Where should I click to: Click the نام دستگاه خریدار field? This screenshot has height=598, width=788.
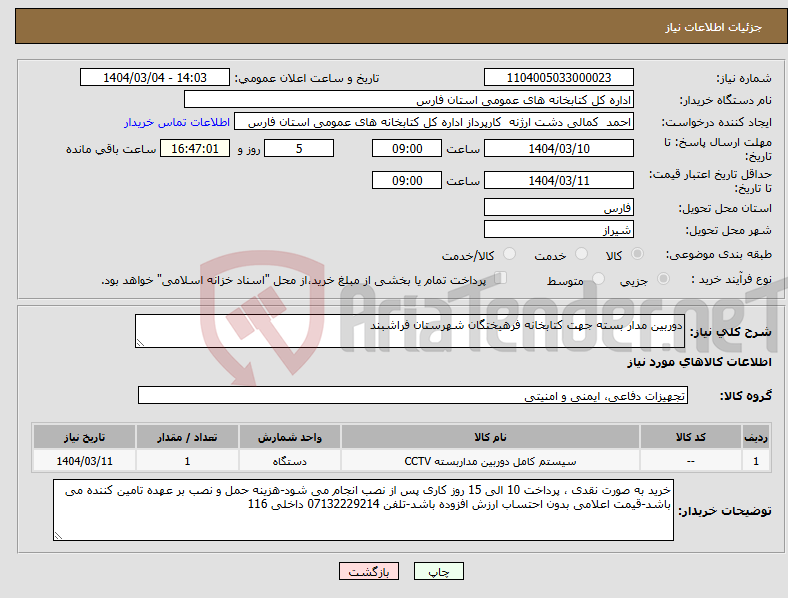point(409,99)
